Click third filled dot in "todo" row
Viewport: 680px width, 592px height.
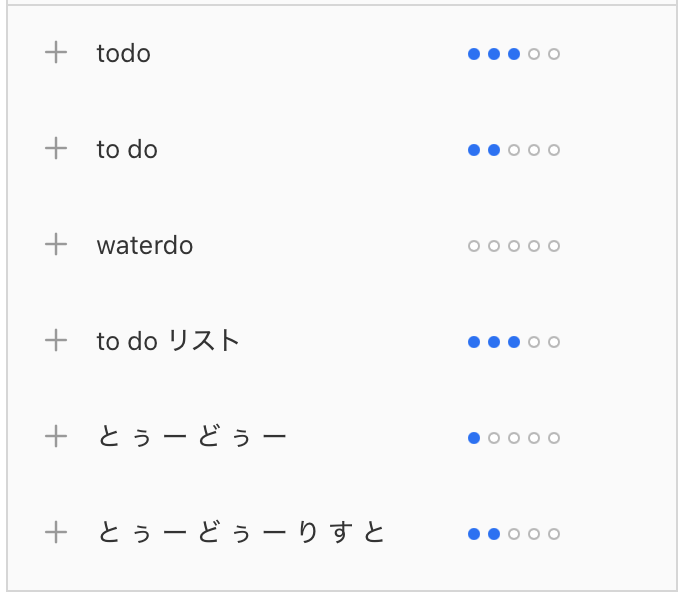pos(514,54)
